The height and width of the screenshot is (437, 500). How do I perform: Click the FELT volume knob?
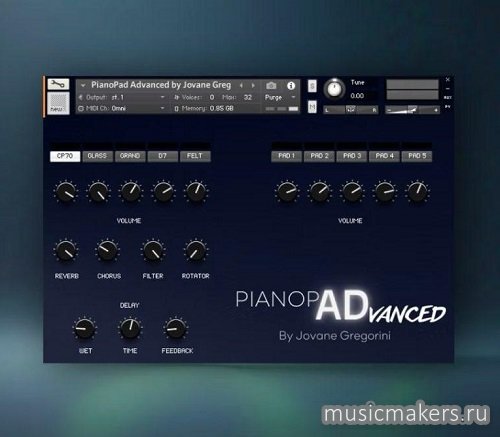coord(196,192)
